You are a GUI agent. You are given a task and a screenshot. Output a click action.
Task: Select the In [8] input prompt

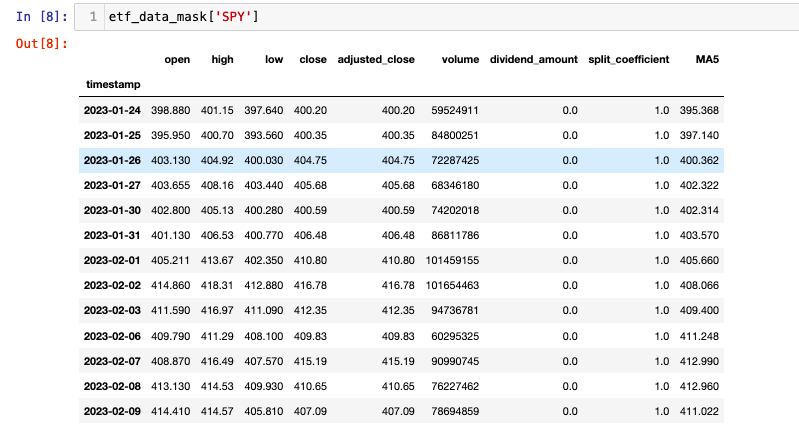41,17
